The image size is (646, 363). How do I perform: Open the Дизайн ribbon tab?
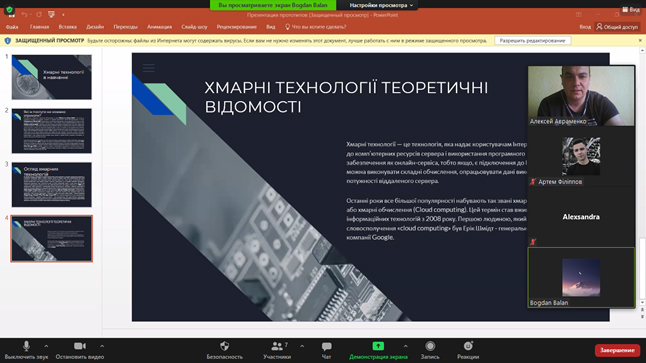(95, 27)
